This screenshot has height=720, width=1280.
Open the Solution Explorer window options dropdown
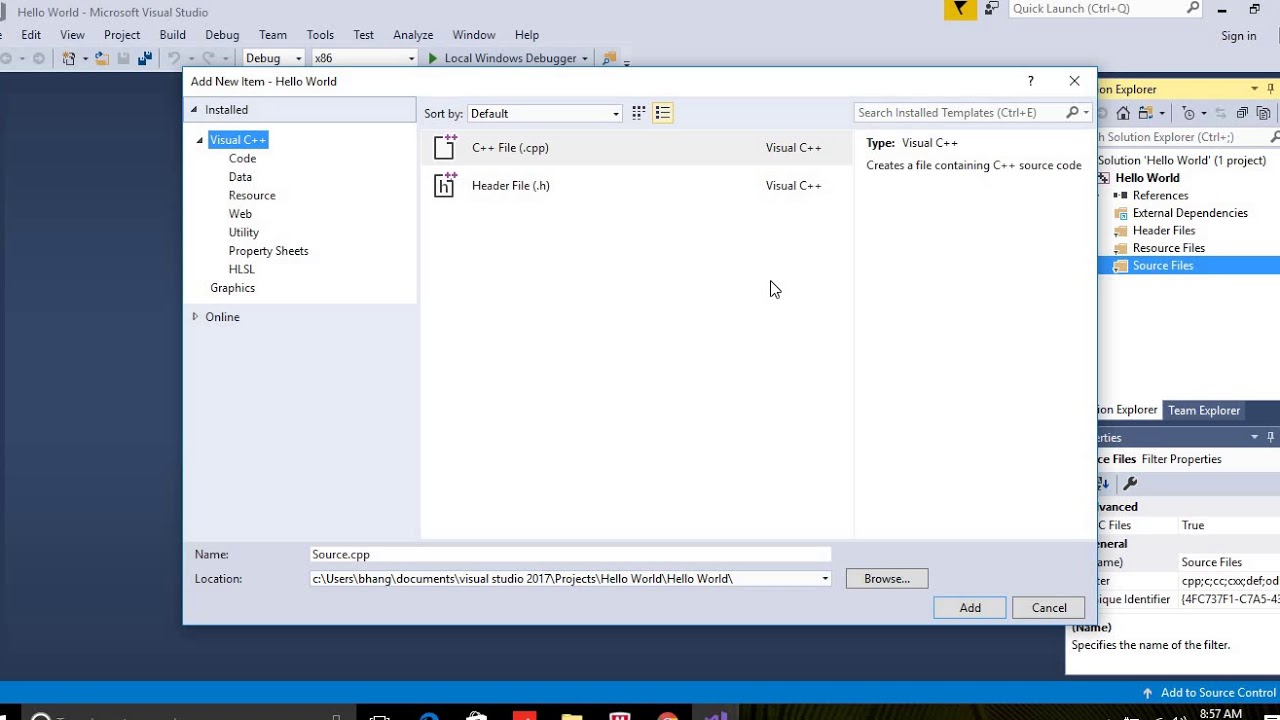point(1254,89)
